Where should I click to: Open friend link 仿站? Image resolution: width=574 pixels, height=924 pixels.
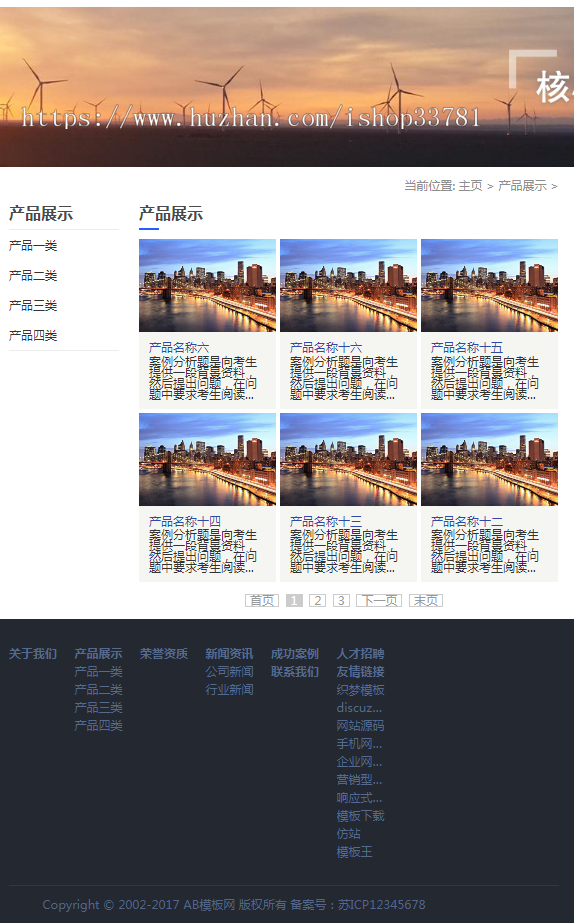coord(348,834)
